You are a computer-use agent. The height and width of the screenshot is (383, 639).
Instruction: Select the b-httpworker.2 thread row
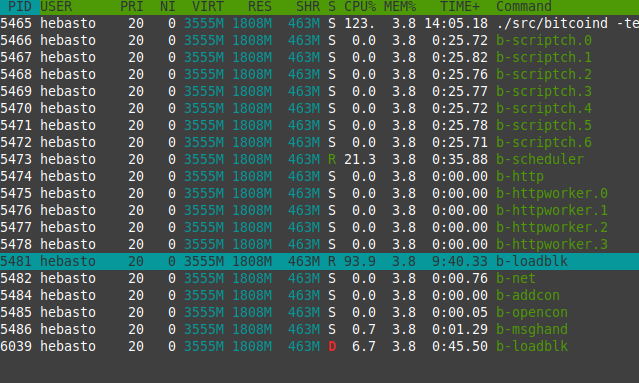(x=320, y=227)
